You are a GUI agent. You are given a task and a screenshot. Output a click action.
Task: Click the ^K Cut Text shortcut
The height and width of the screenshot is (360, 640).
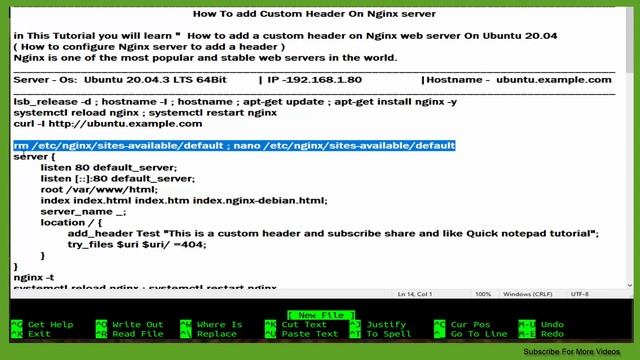pyautogui.click(x=296, y=324)
